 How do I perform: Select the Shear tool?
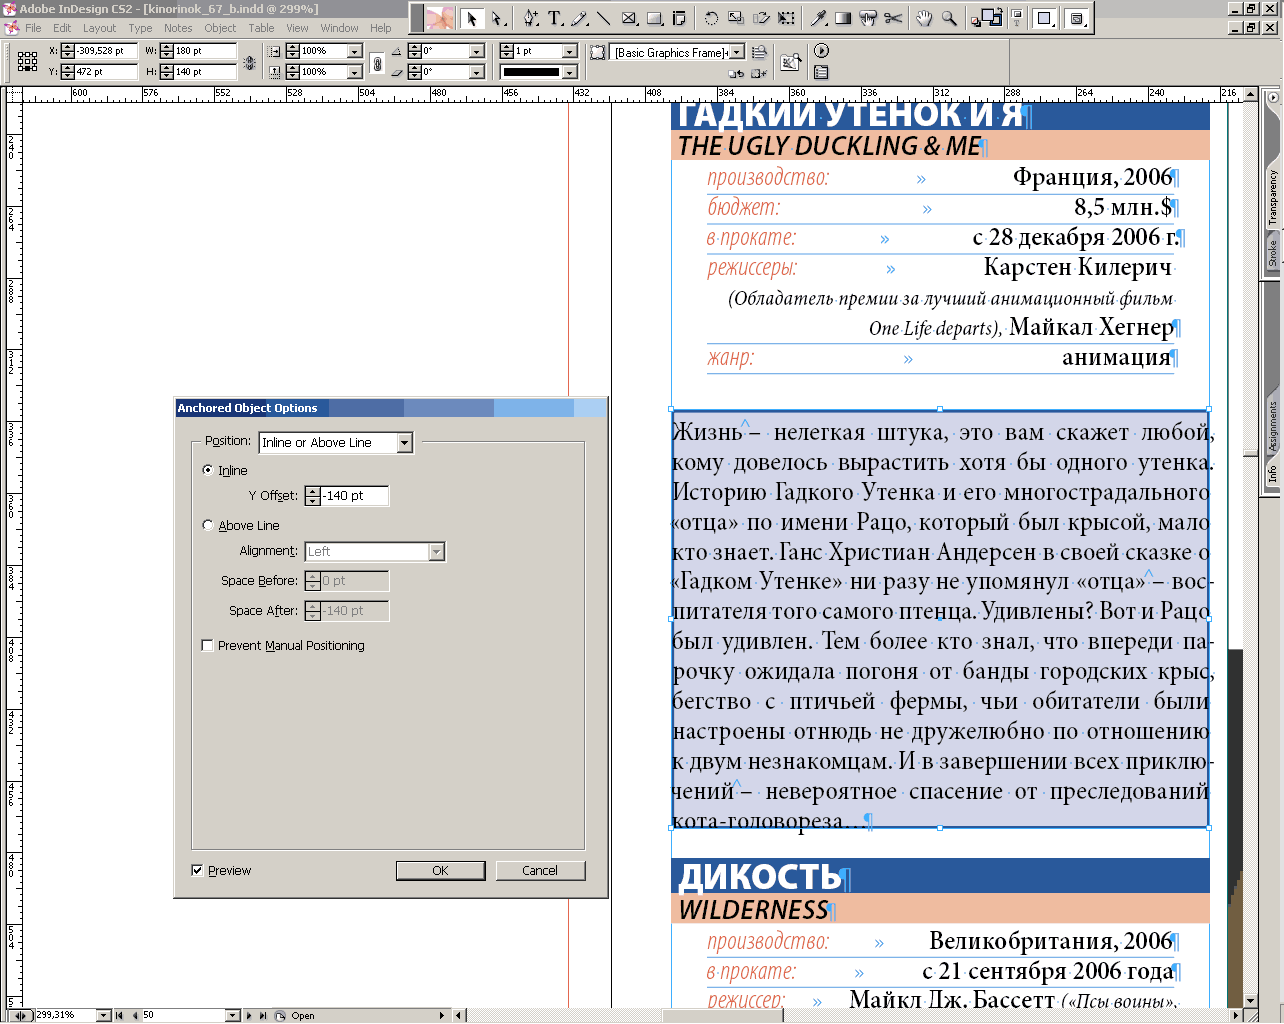(761, 18)
